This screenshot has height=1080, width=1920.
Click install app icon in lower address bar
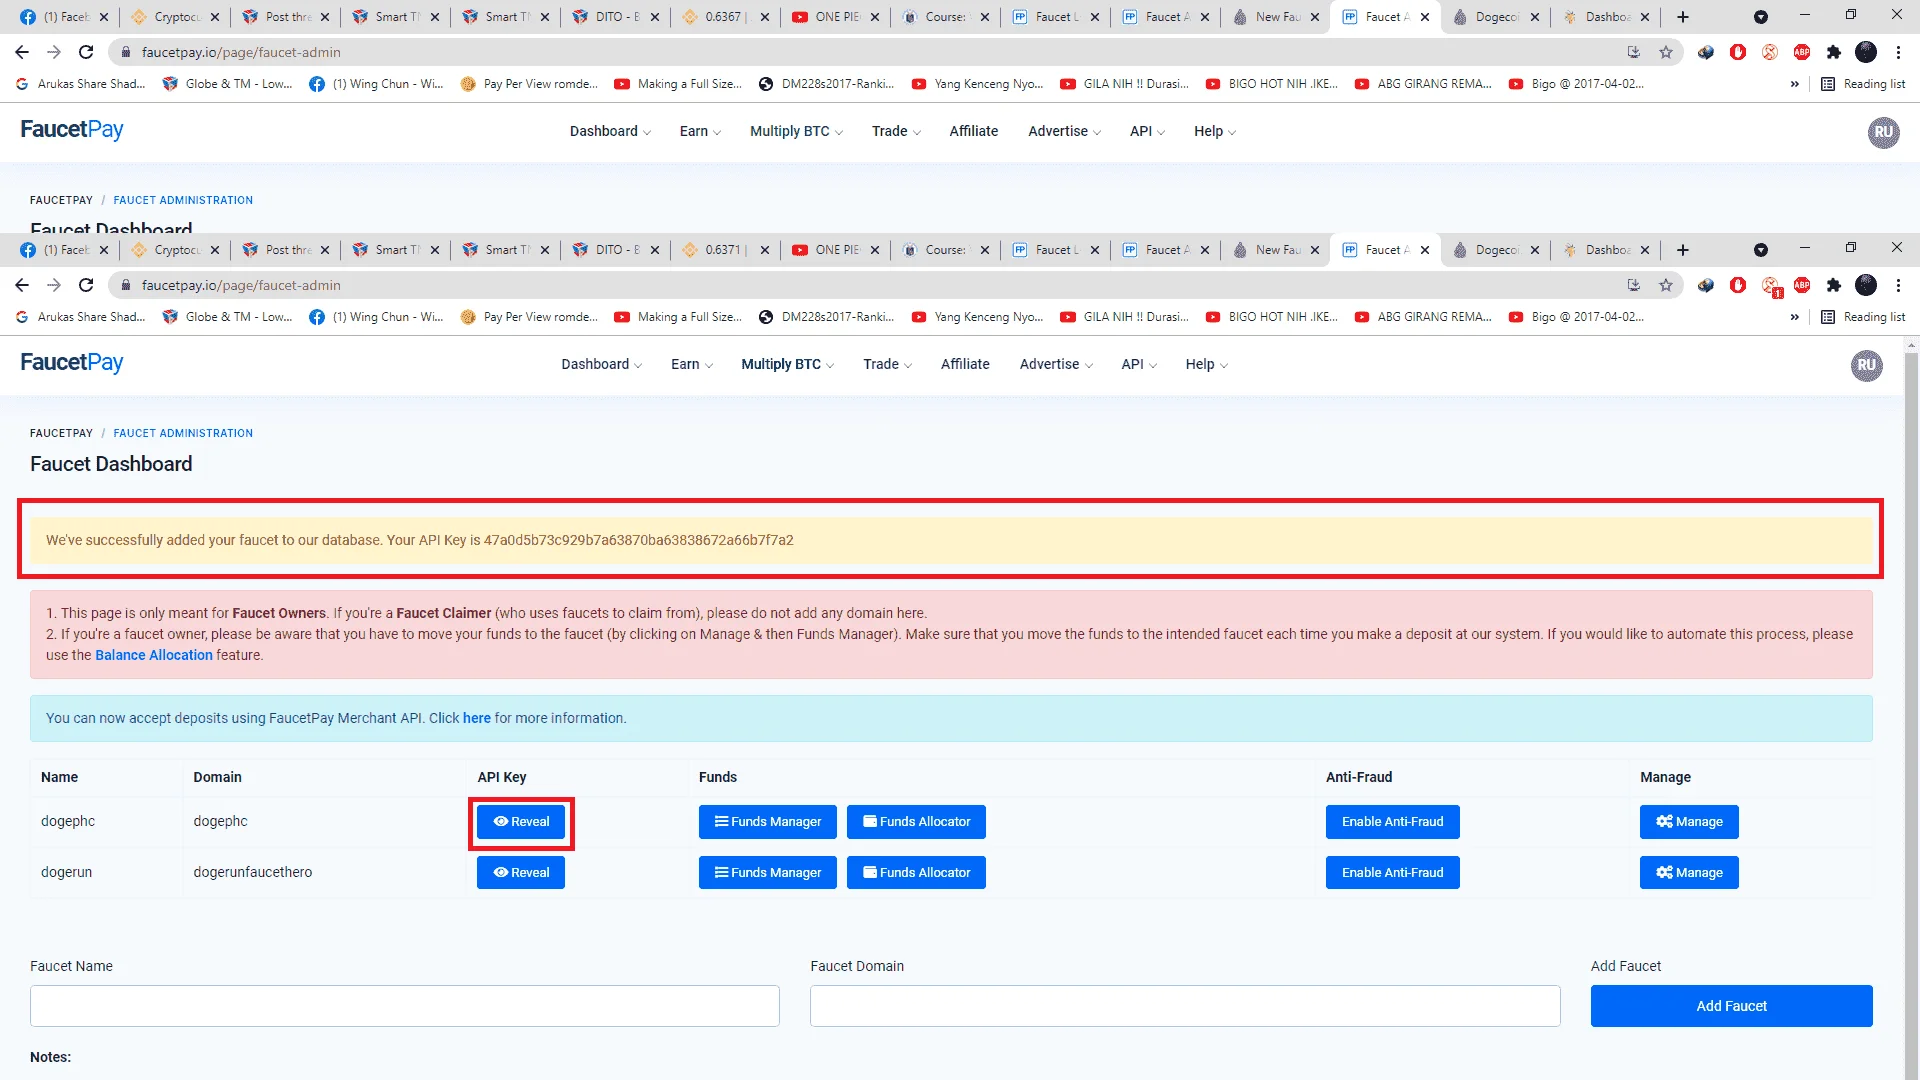tap(1634, 286)
